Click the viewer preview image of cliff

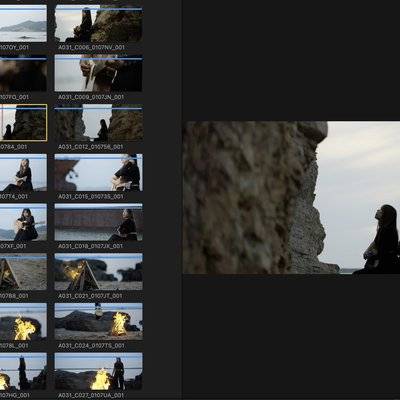tap(291, 198)
